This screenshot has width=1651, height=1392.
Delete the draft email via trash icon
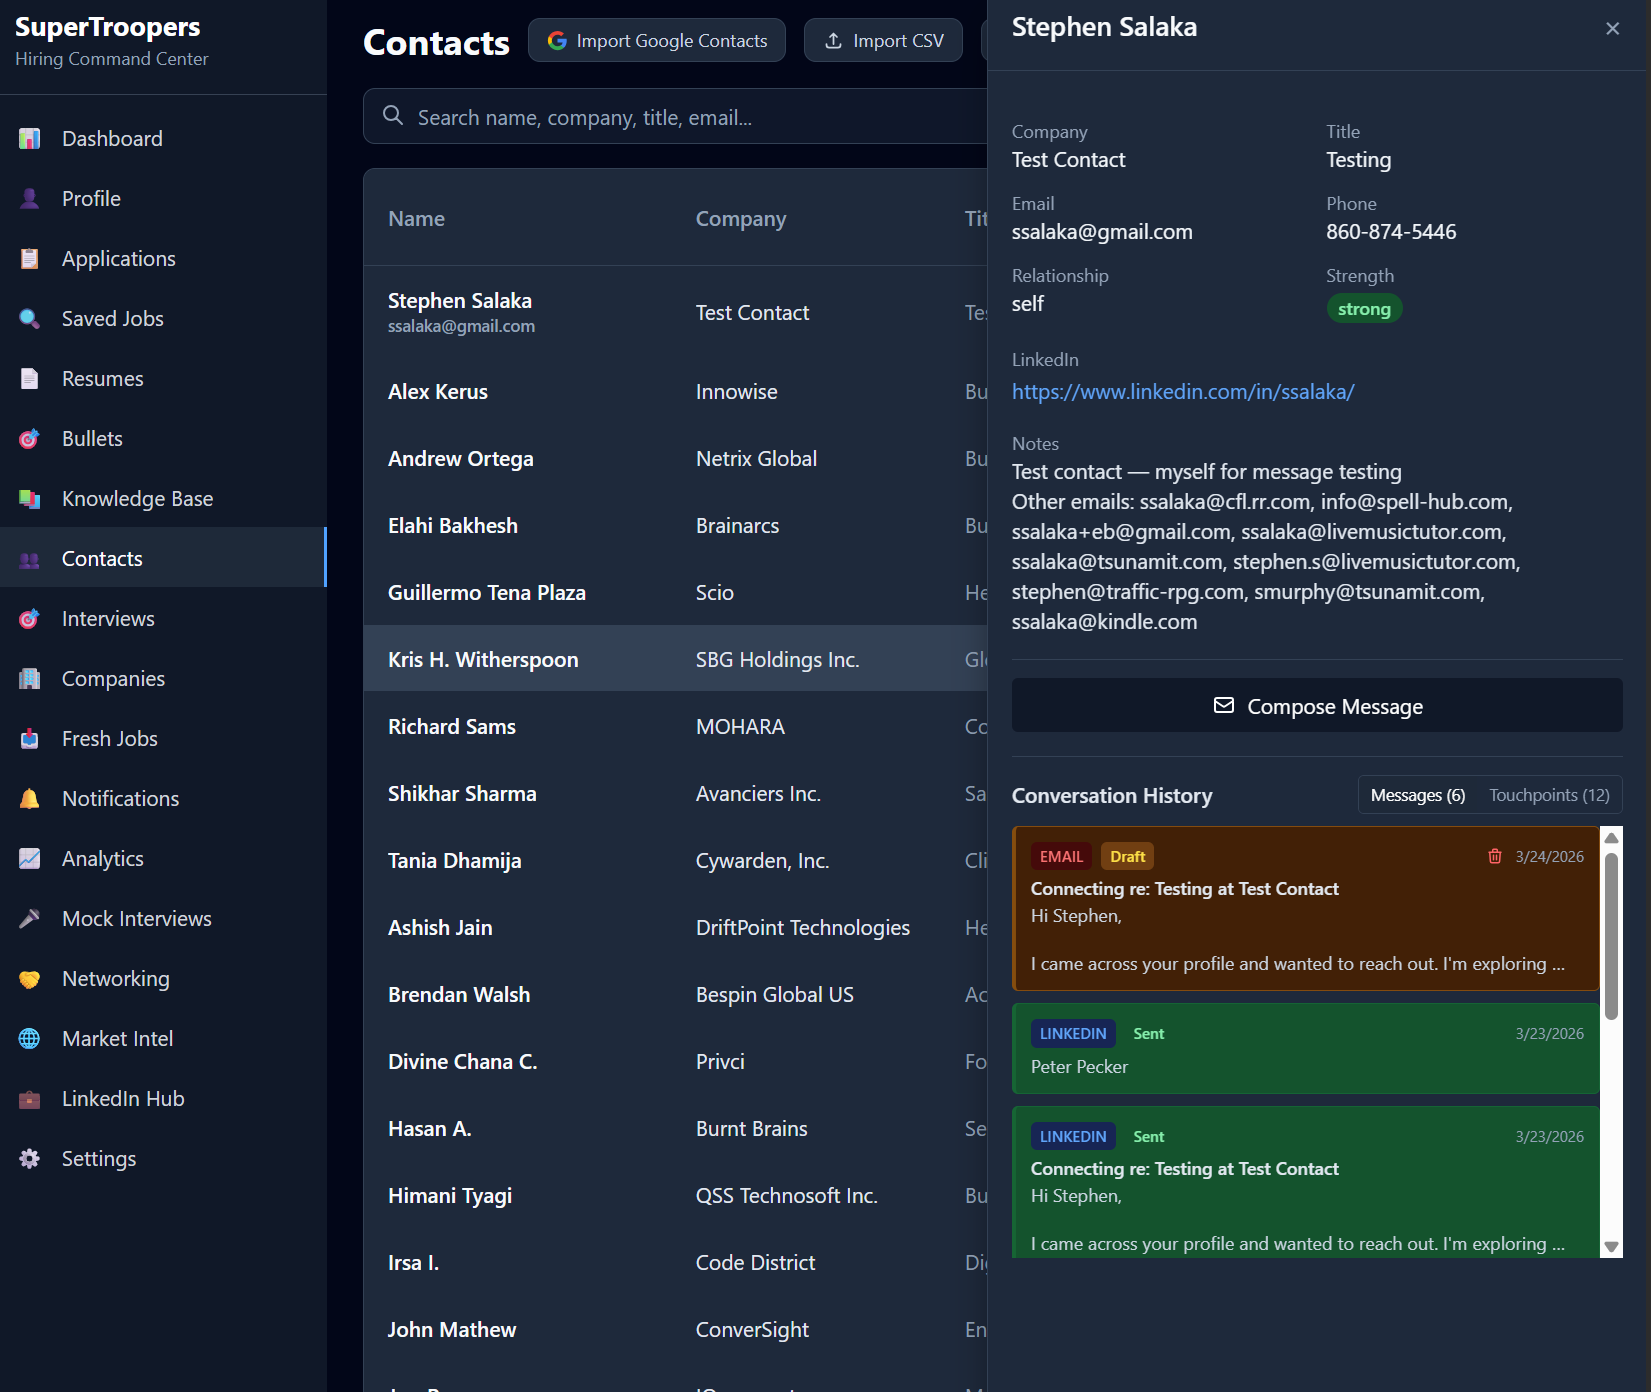1496,856
